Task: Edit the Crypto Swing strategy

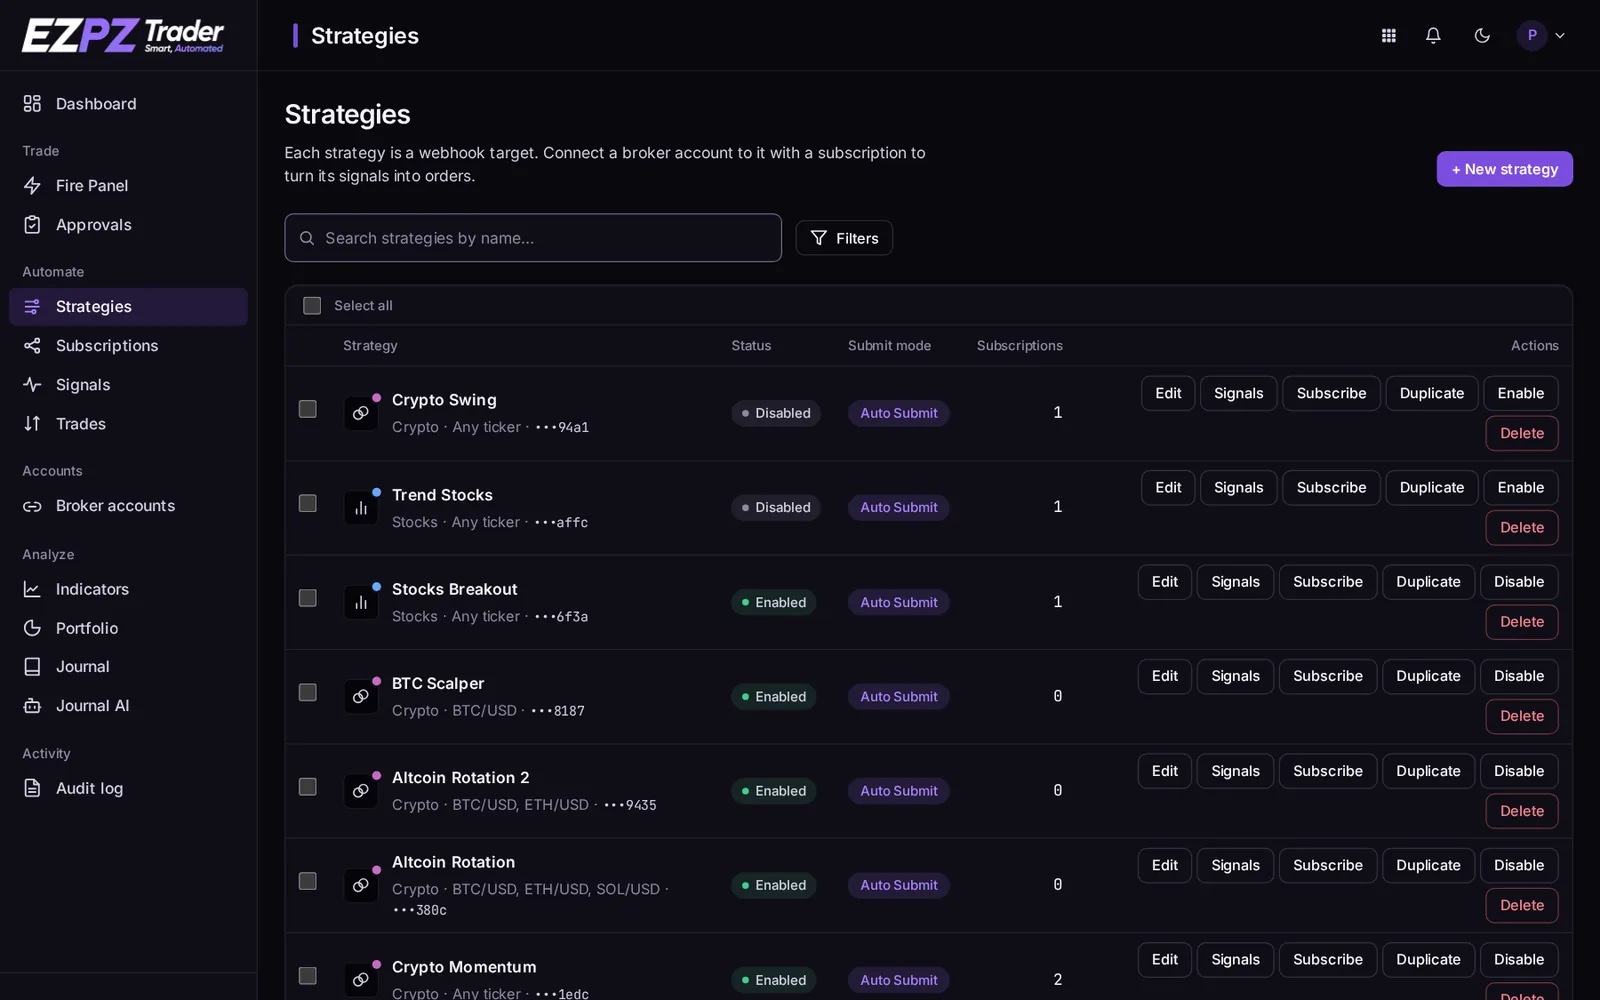Action: [x=1168, y=394]
